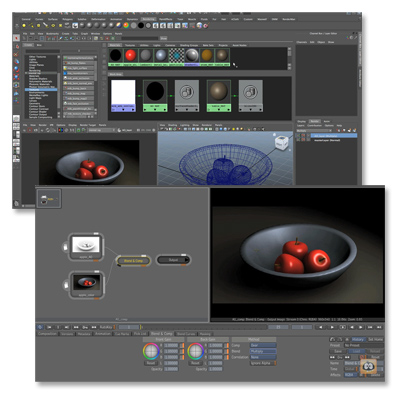
Task: Select the arrow Select tool in Maya toolbox
Action: (16, 38)
